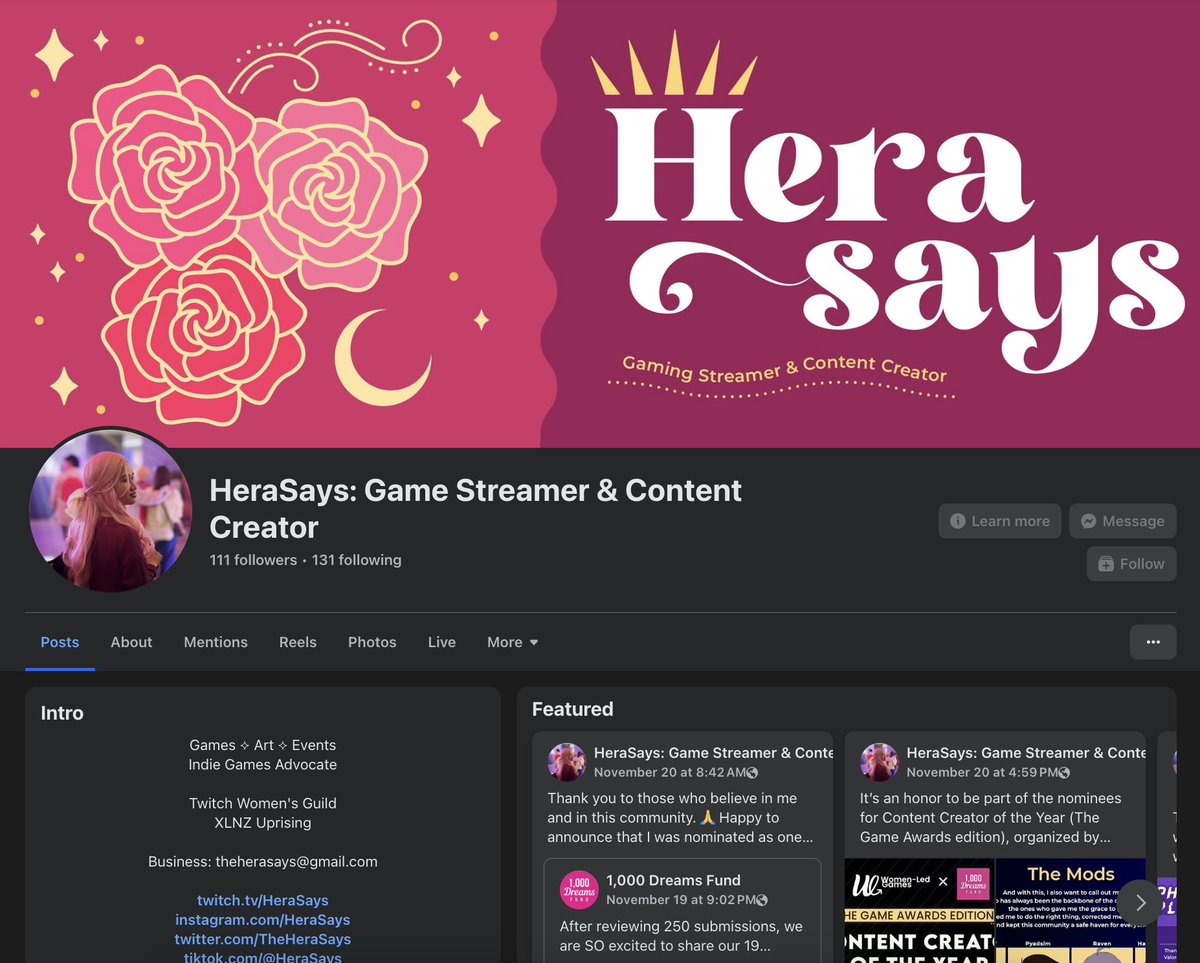Click the Featured section heading
This screenshot has width=1200, height=963.
(572, 709)
